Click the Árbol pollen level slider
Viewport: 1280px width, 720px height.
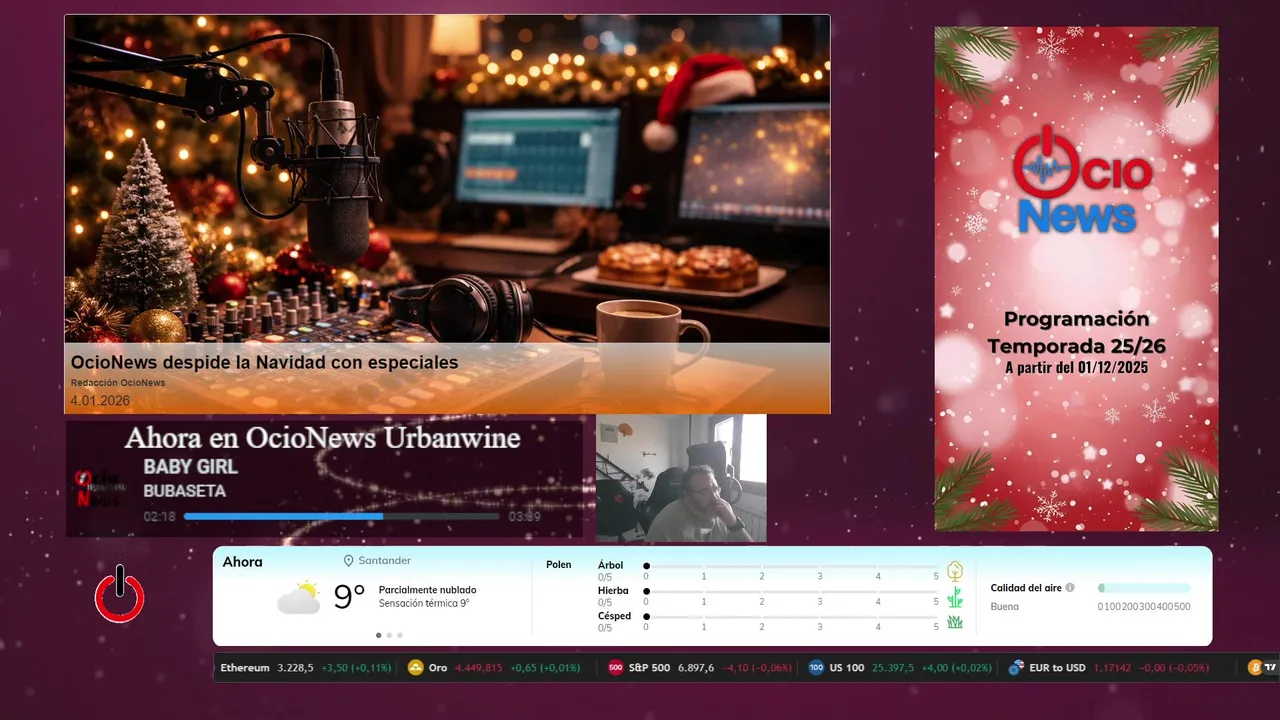(792, 566)
